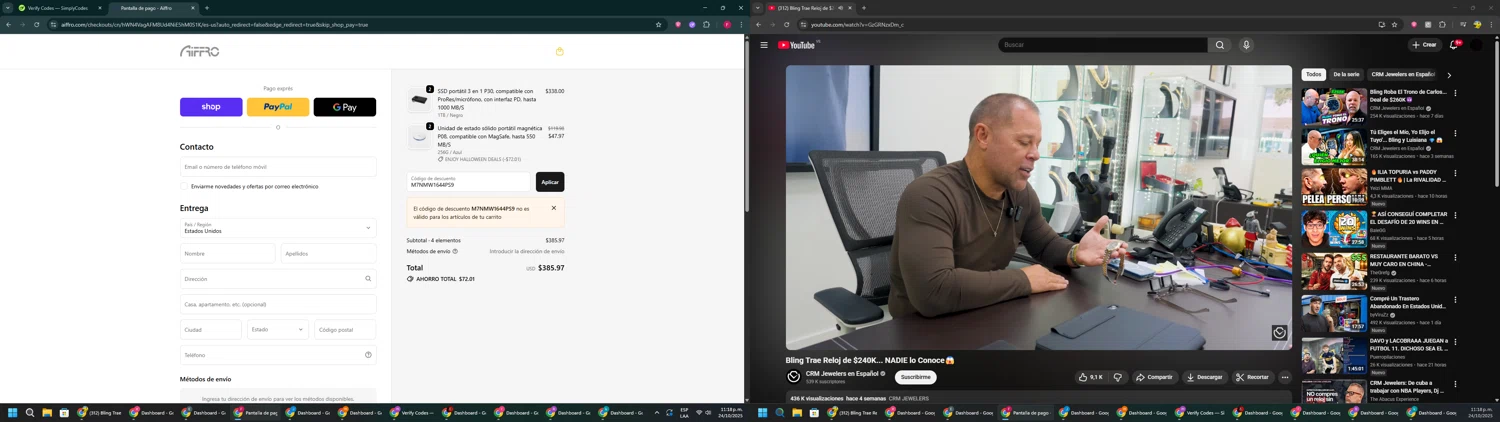
Task: Click the Ciudad input field
Action: 211,329
